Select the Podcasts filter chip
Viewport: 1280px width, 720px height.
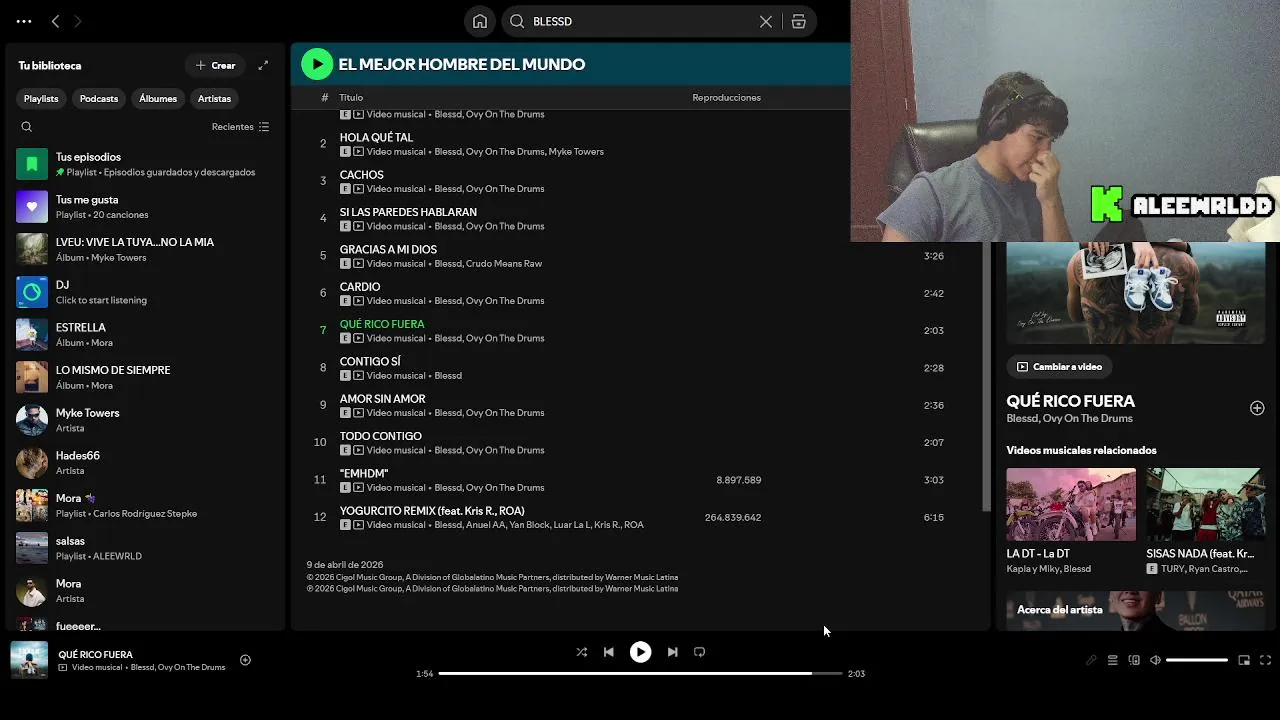(99, 98)
